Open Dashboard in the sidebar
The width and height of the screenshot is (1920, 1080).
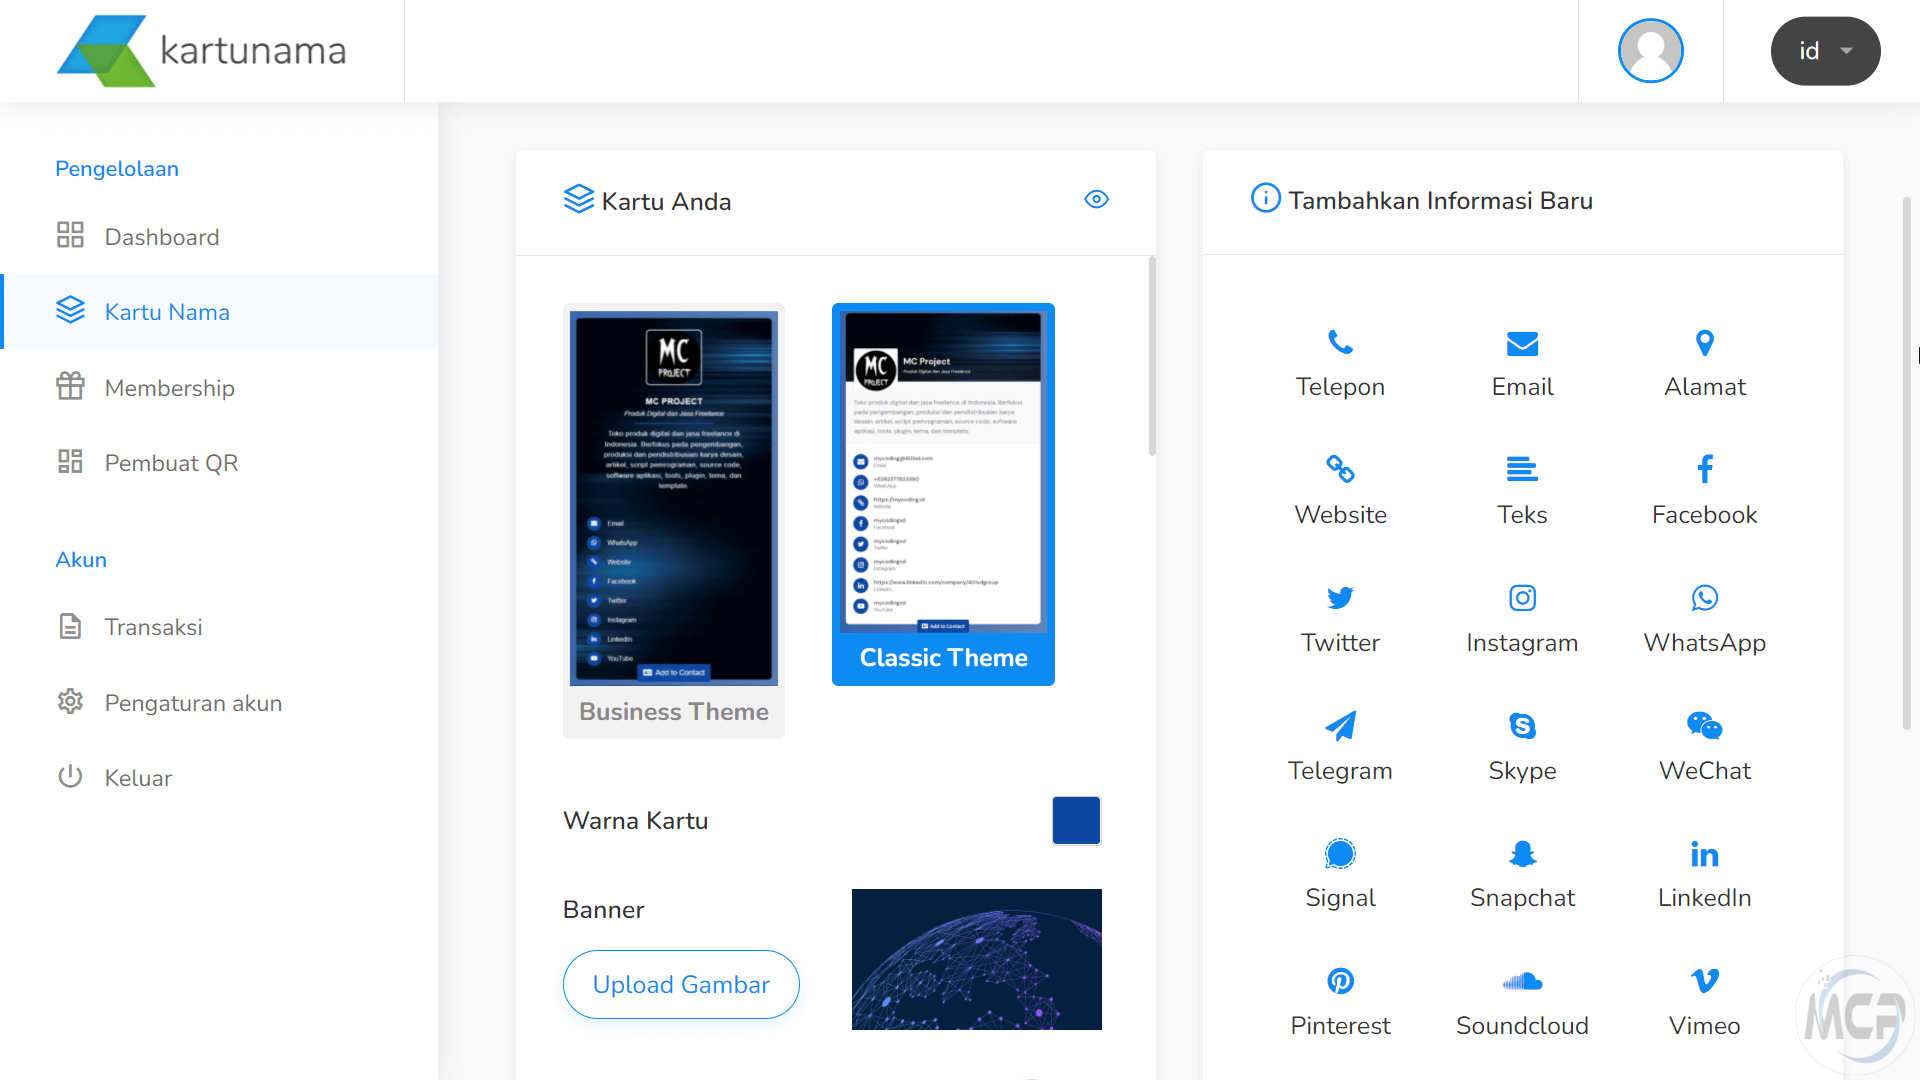point(161,237)
